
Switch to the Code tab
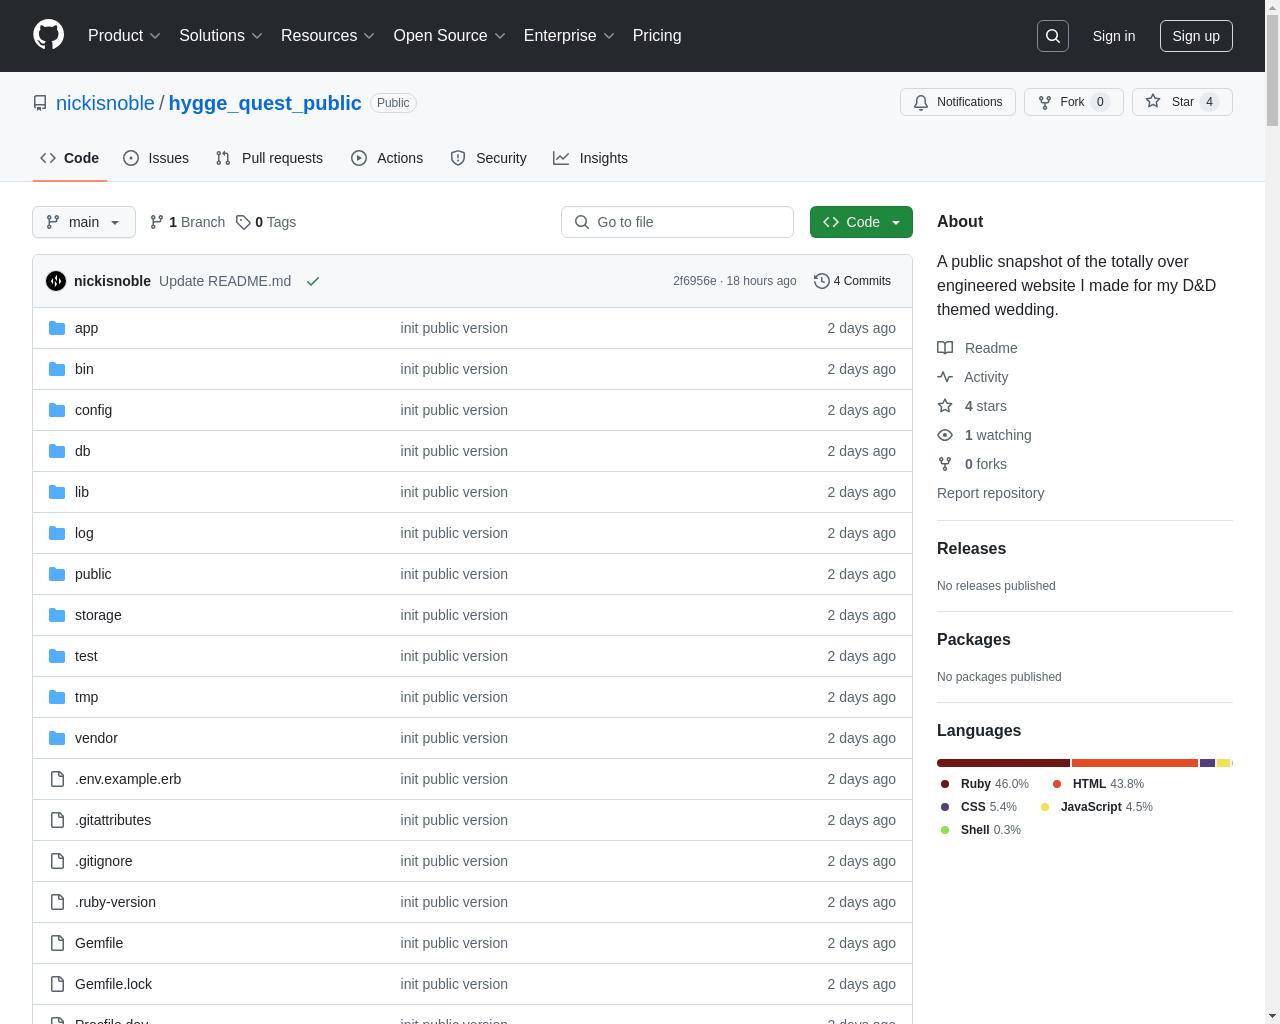coord(70,158)
